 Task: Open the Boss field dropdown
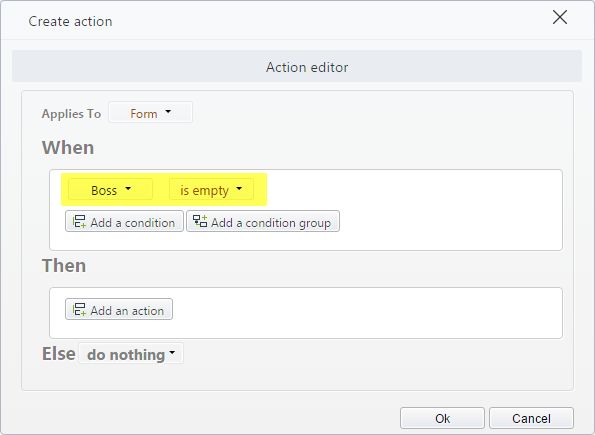point(110,189)
